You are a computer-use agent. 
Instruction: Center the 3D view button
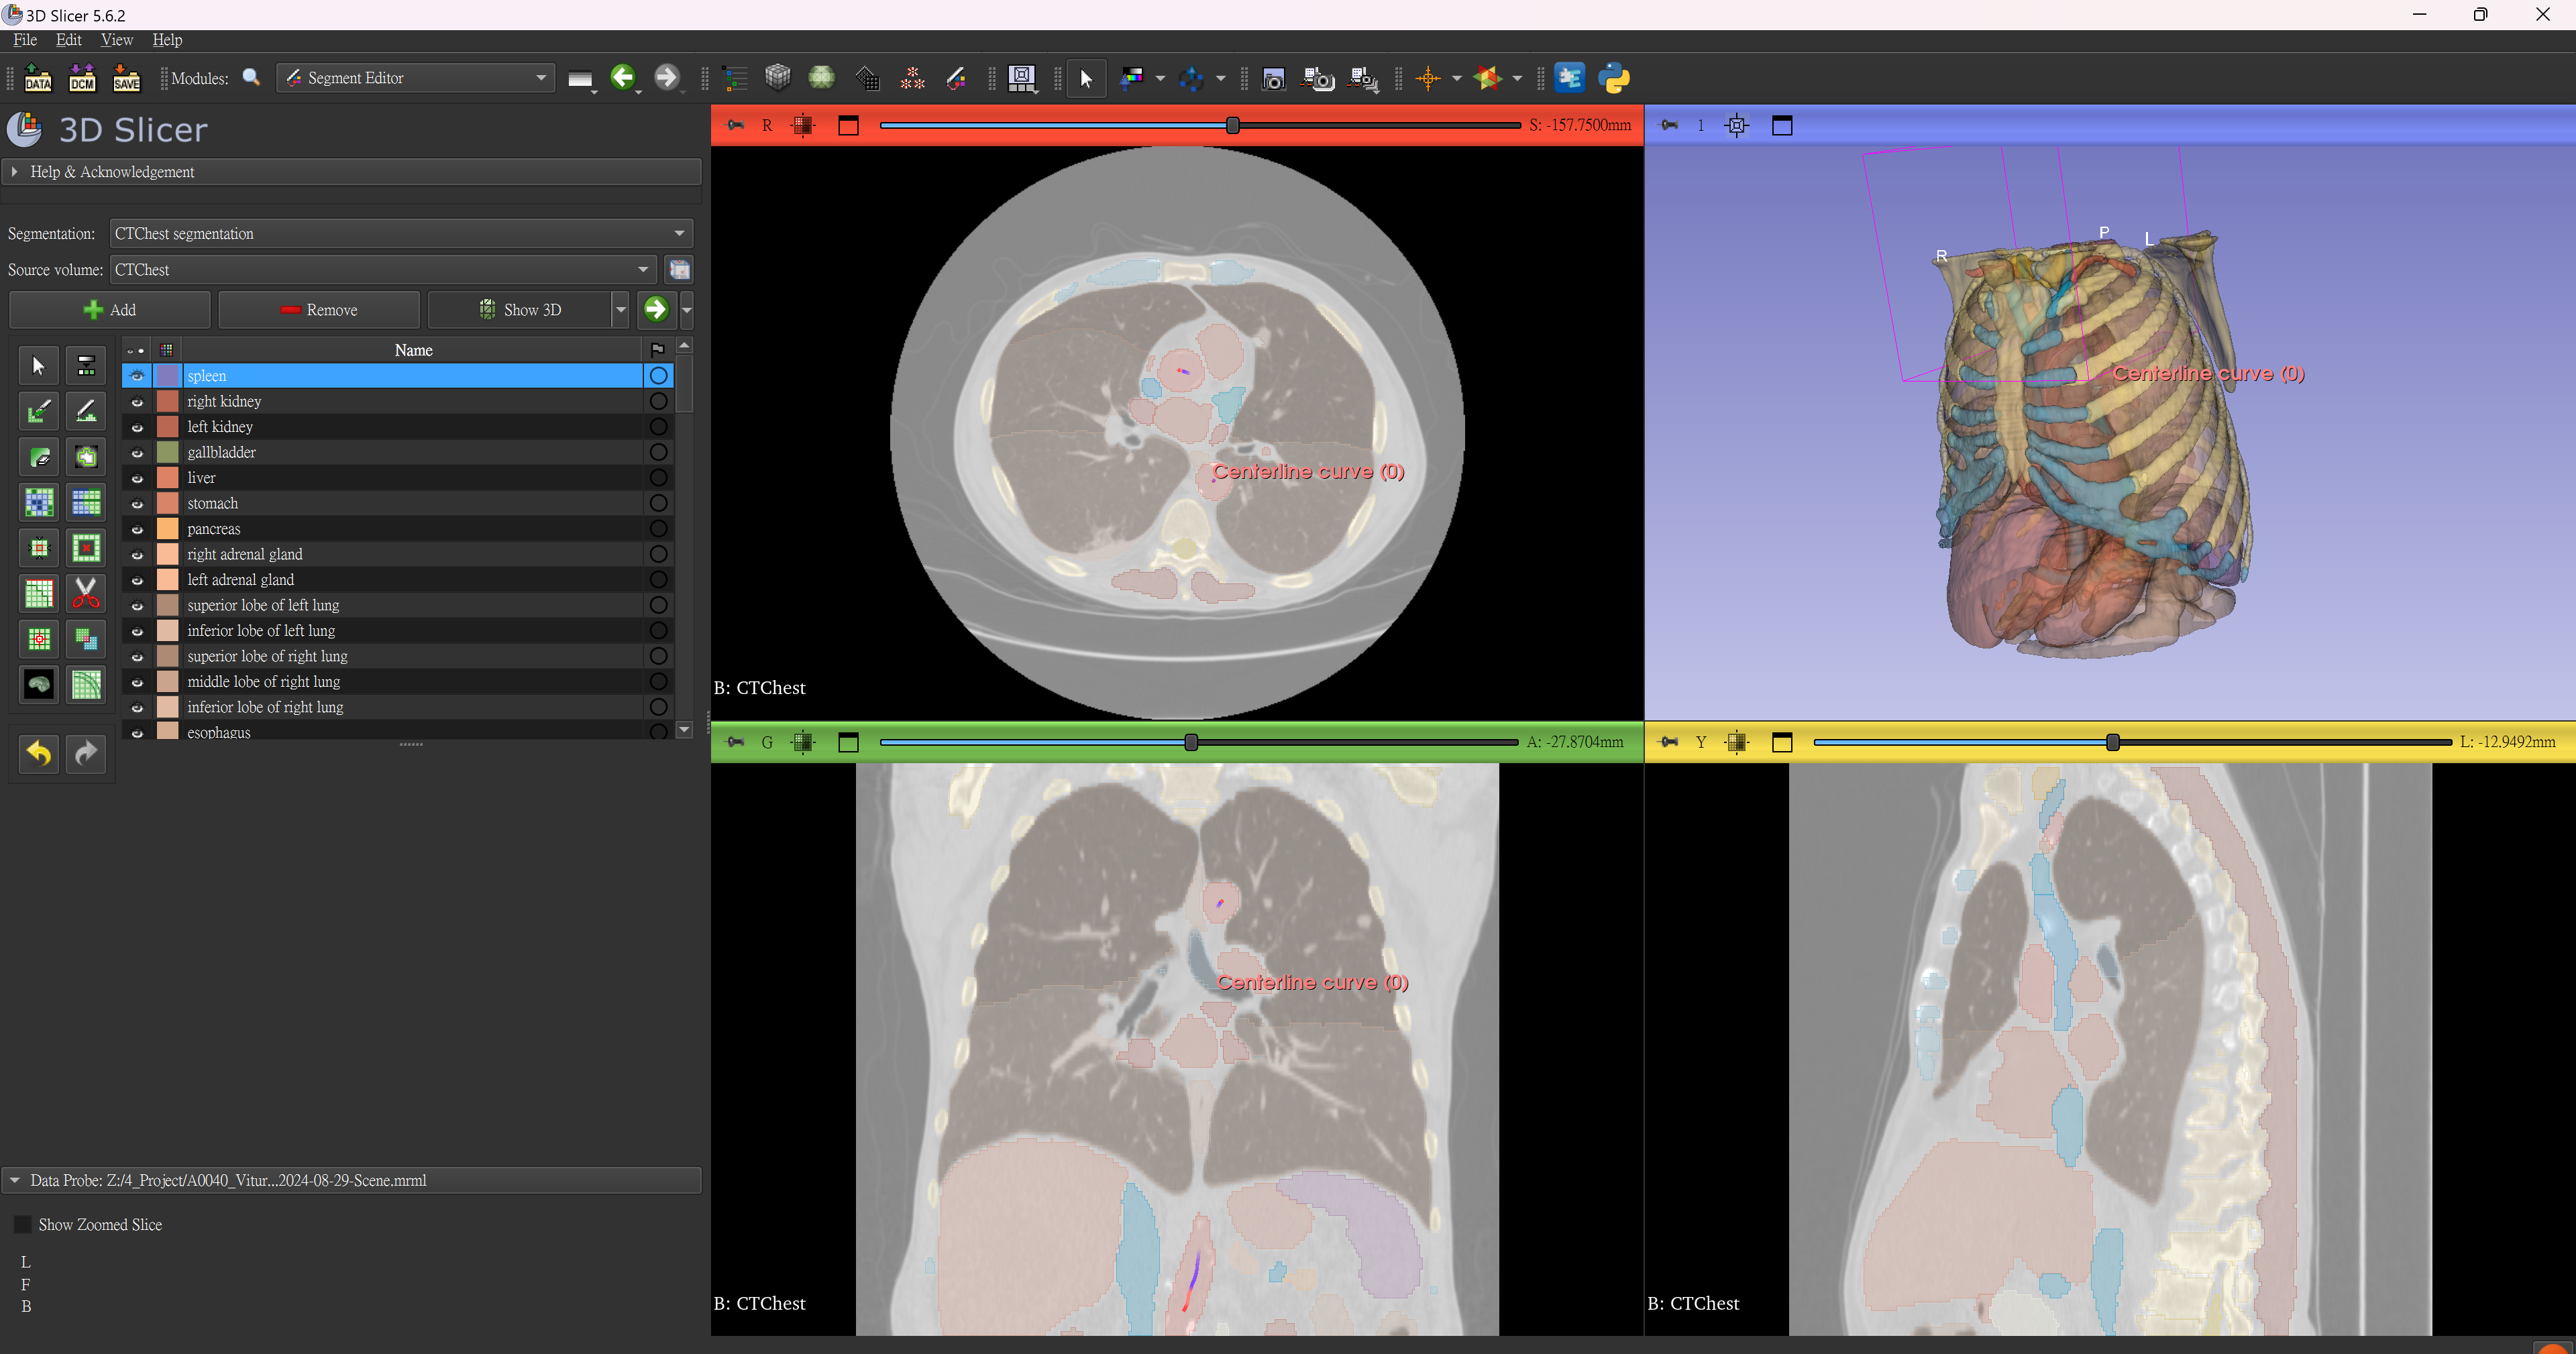pyautogui.click(x=1737, y=125)
